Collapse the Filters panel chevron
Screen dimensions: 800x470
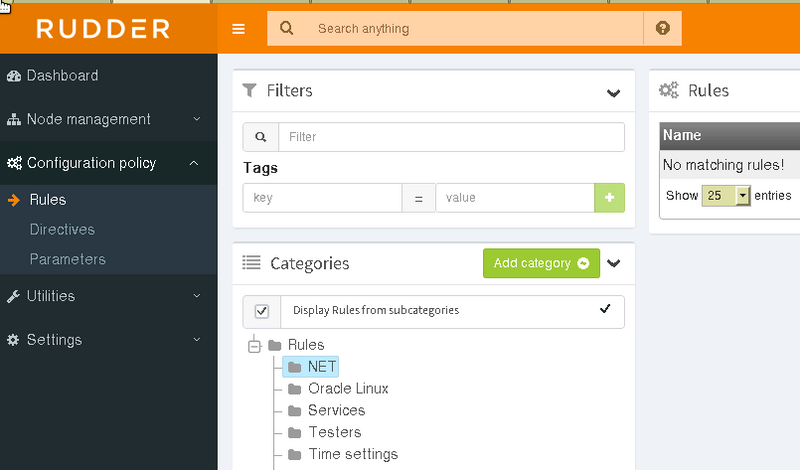[613, 93]
